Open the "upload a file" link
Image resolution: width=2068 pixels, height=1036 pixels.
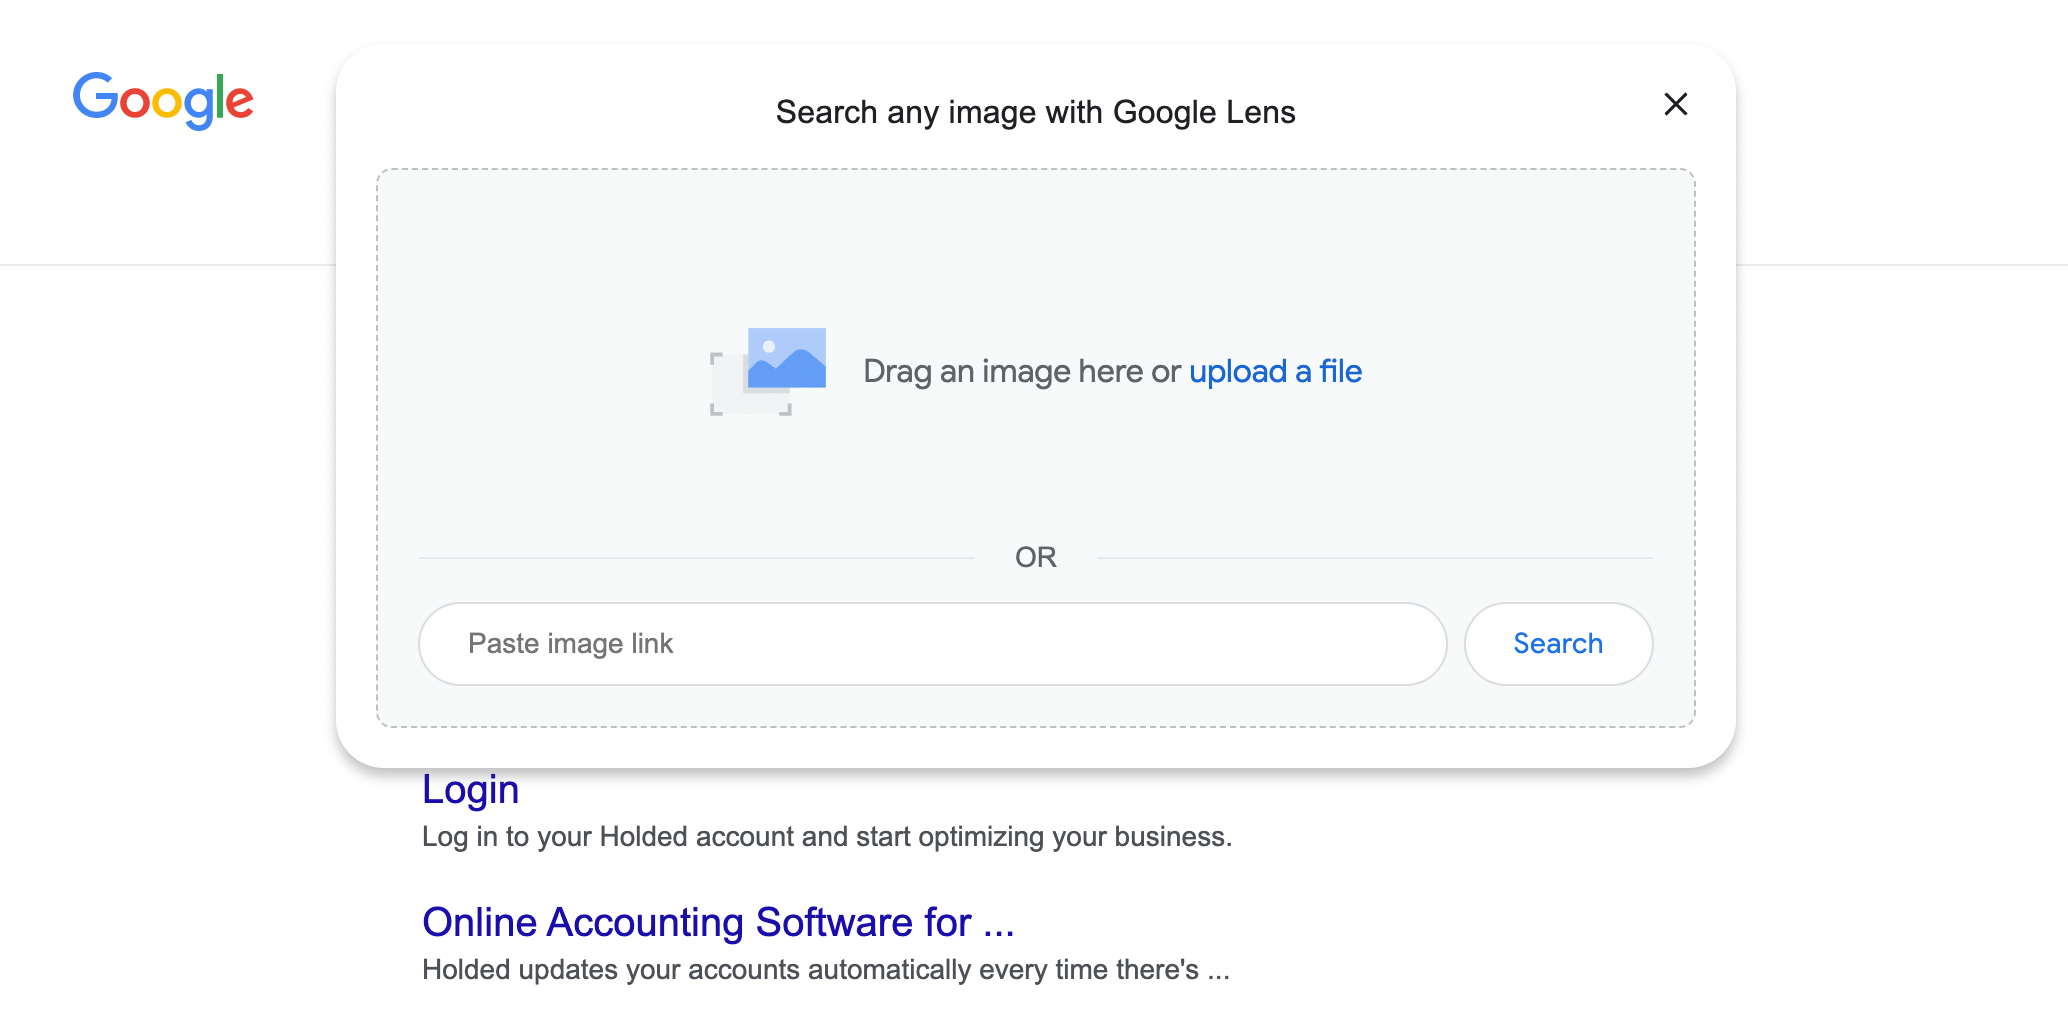(x=1275, y=371)
